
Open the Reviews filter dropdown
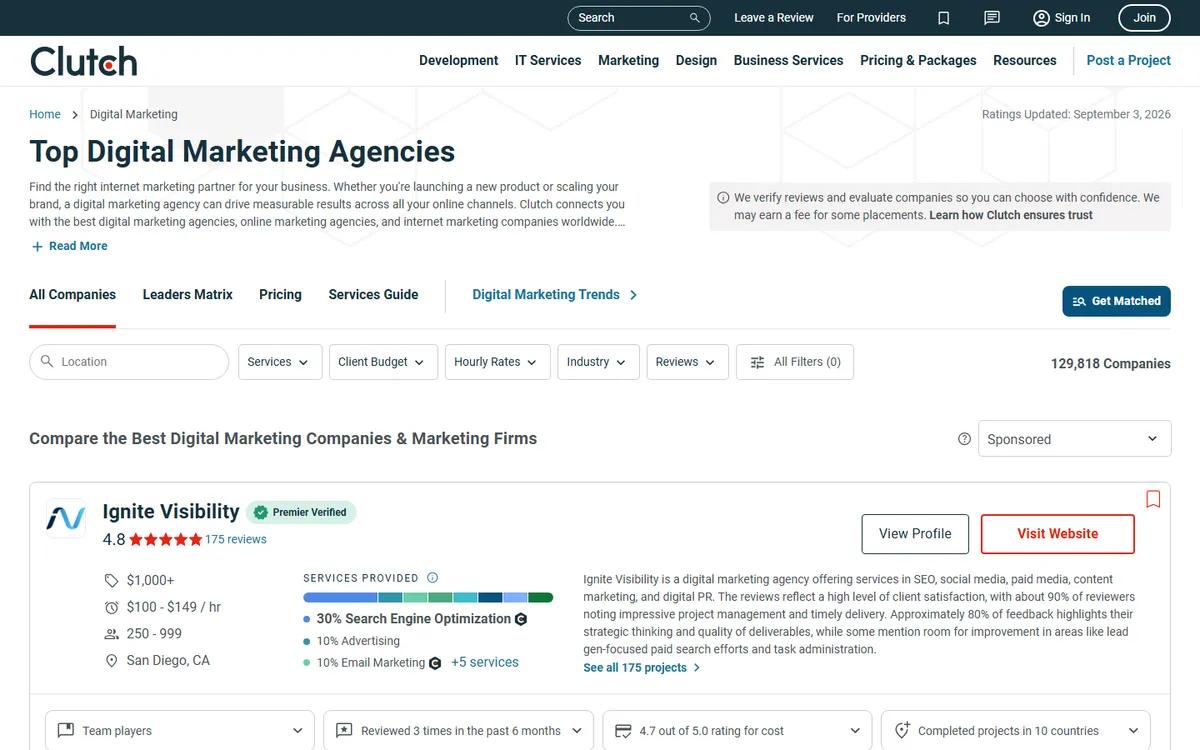(687, 362)
